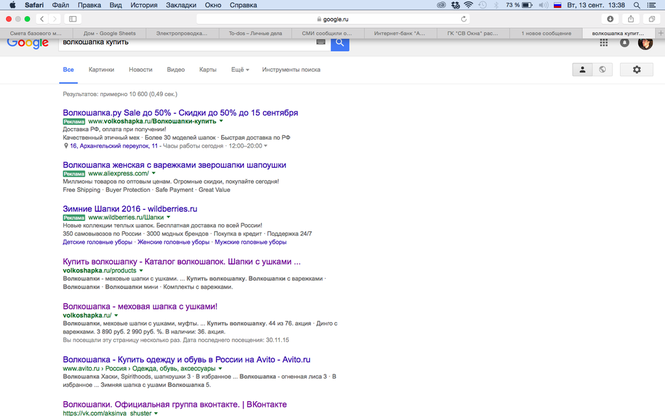Open the Google apps grid icon
The width and height of the screenshot is (665, 416).
(x=604, y=42)
